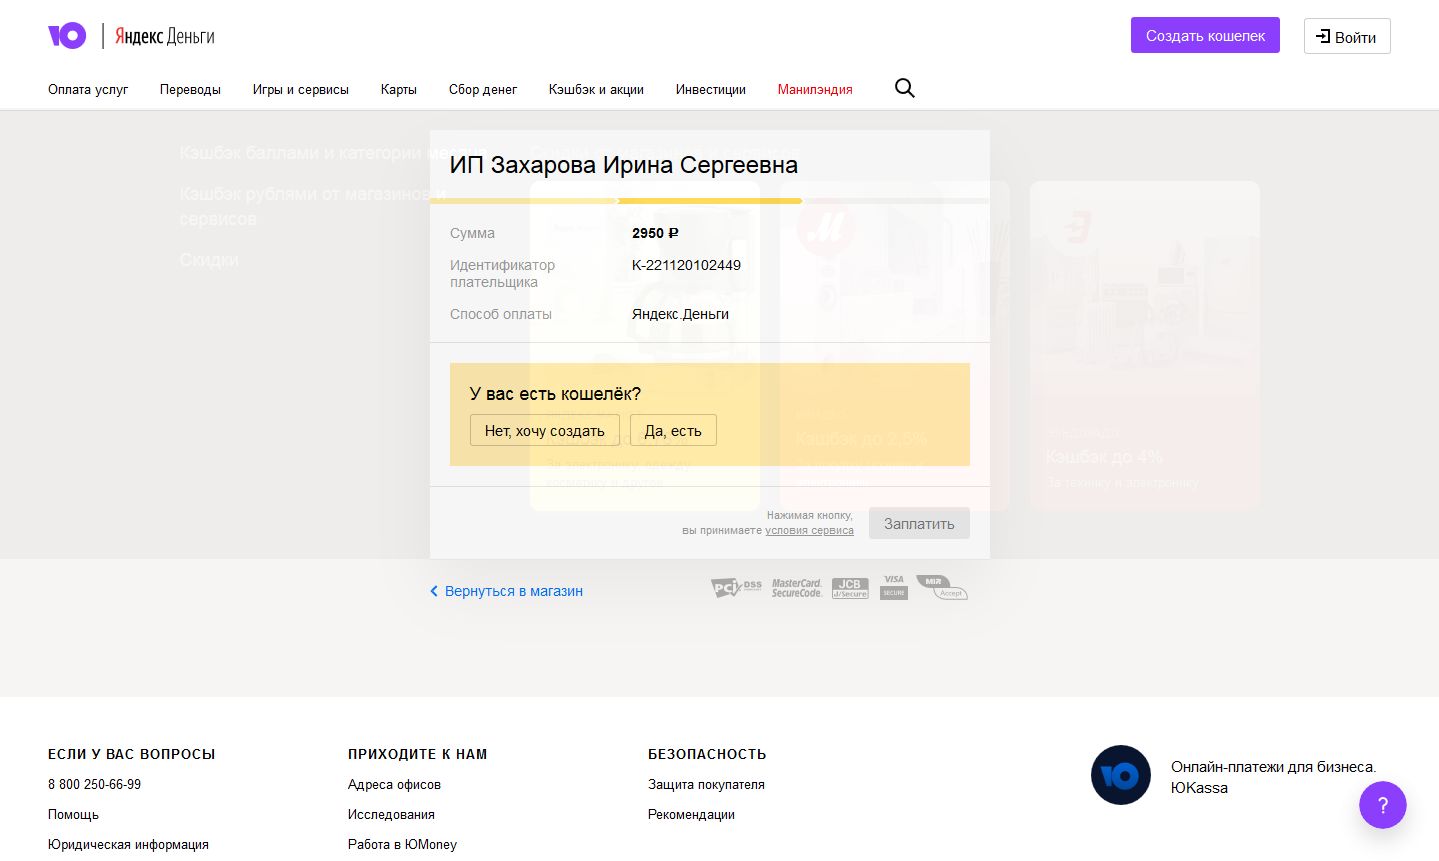Click the БЕЗОПАСНОСТЬ footer heading
The height and width of the screenshot is (861, 1439).
(707, 754)
